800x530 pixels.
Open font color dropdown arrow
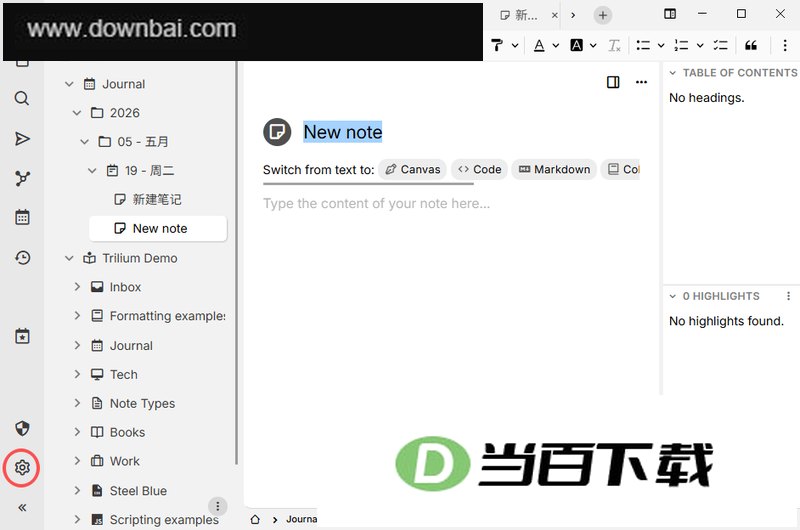pos(556,45)
